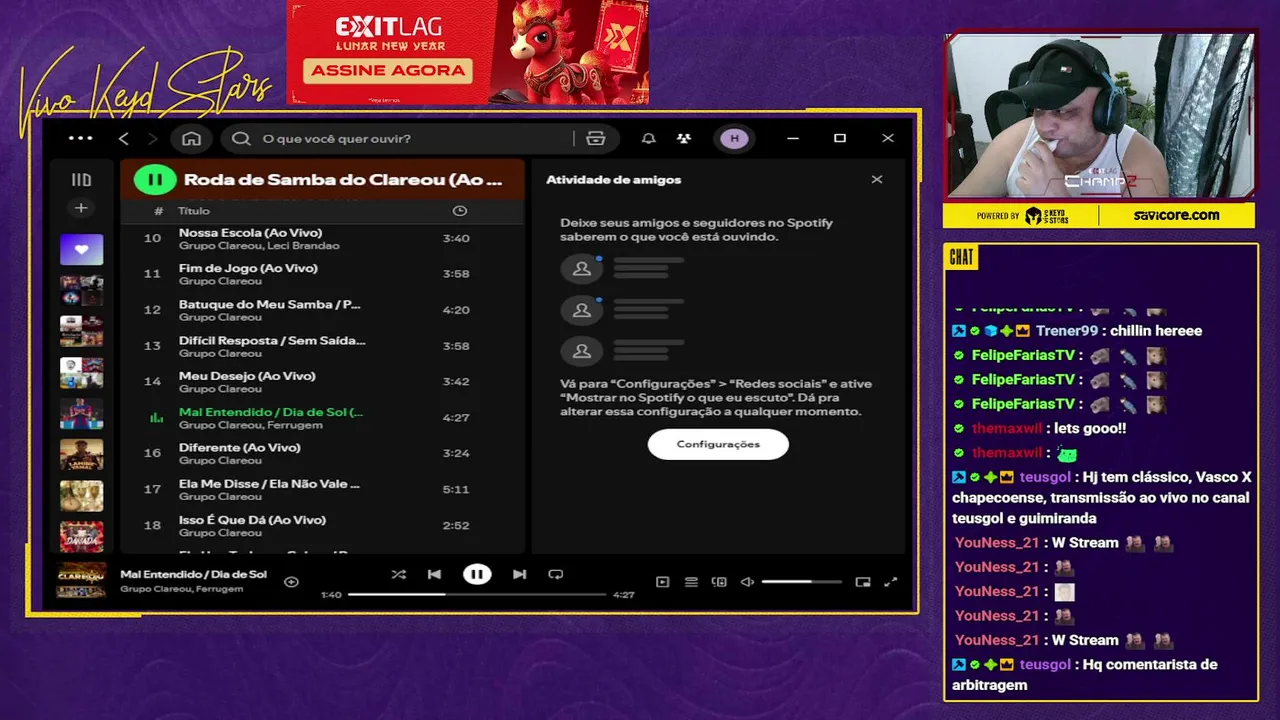The image size is (1280, 720).
Task: Open the three-dots menu in Spotify title bar
Action: 81,139
